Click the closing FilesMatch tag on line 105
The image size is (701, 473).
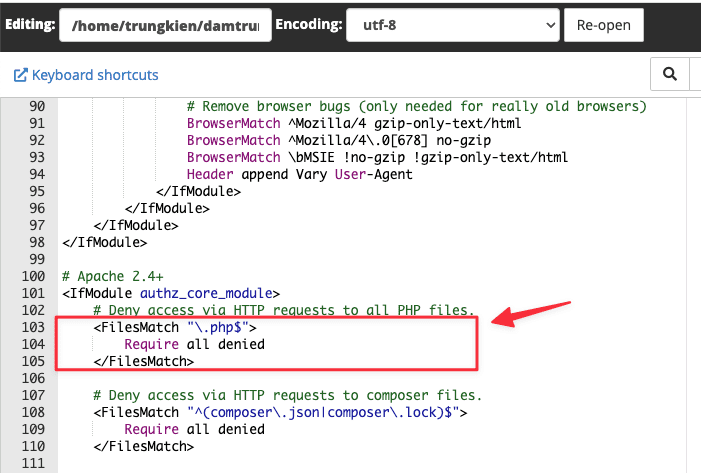pyautogui.click(x=143, y=361)
